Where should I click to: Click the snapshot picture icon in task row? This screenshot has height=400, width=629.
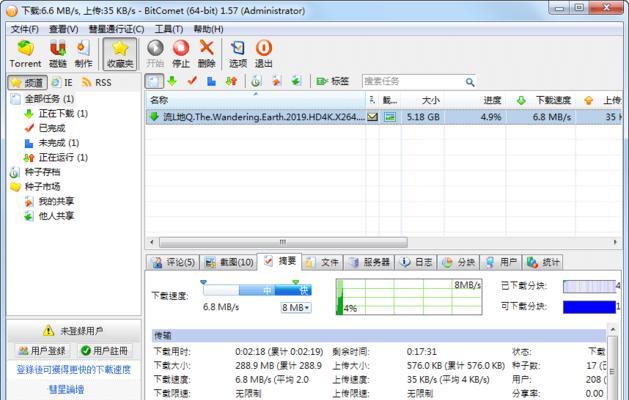pyautogui.click(x=390, y=117)
